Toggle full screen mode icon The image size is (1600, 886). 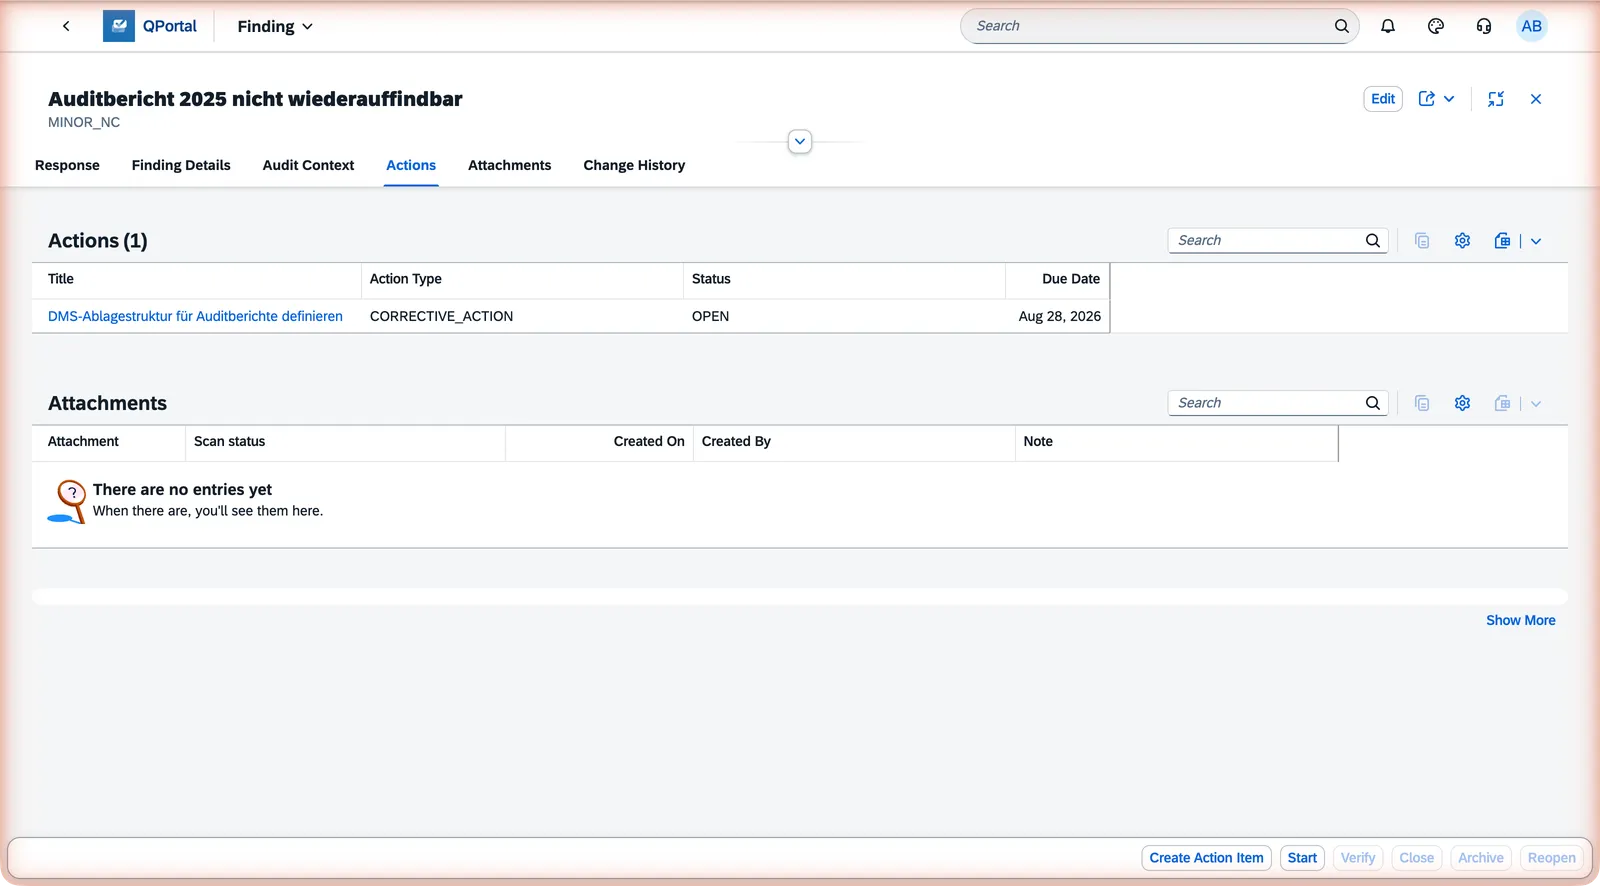(x=1496, y=99)
